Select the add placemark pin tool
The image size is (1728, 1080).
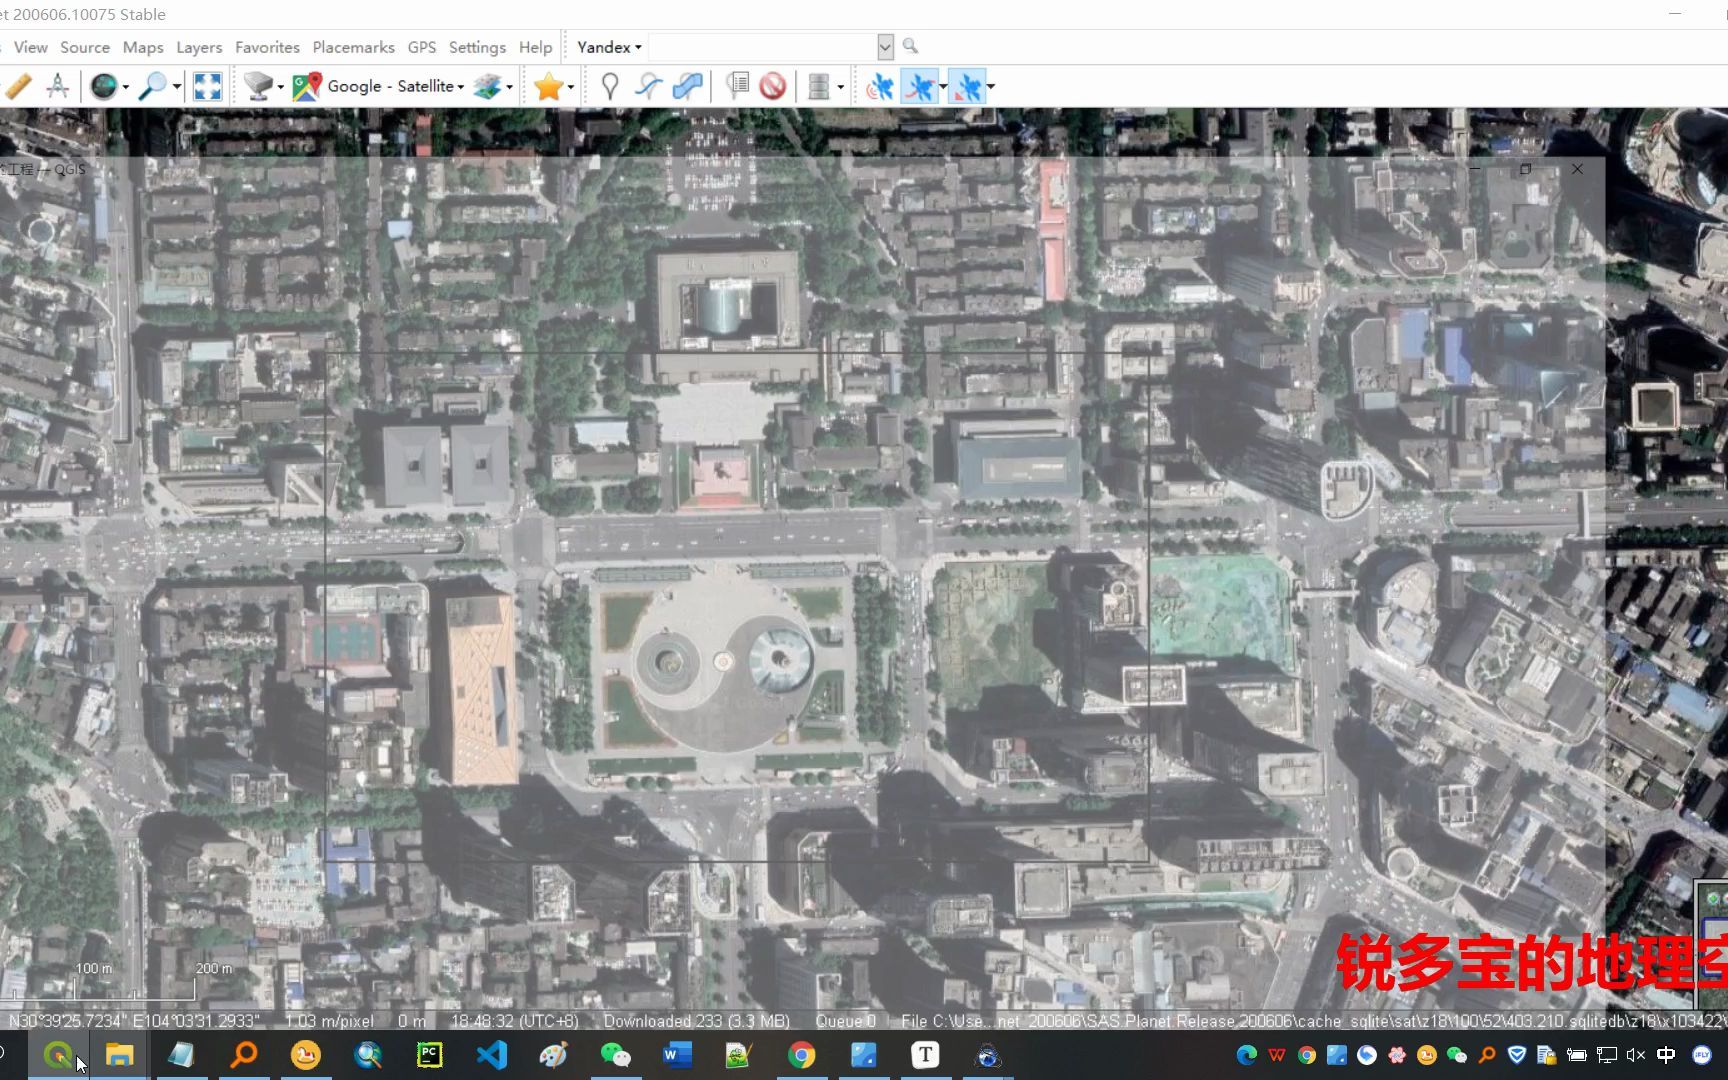click(x=609, y=87)
